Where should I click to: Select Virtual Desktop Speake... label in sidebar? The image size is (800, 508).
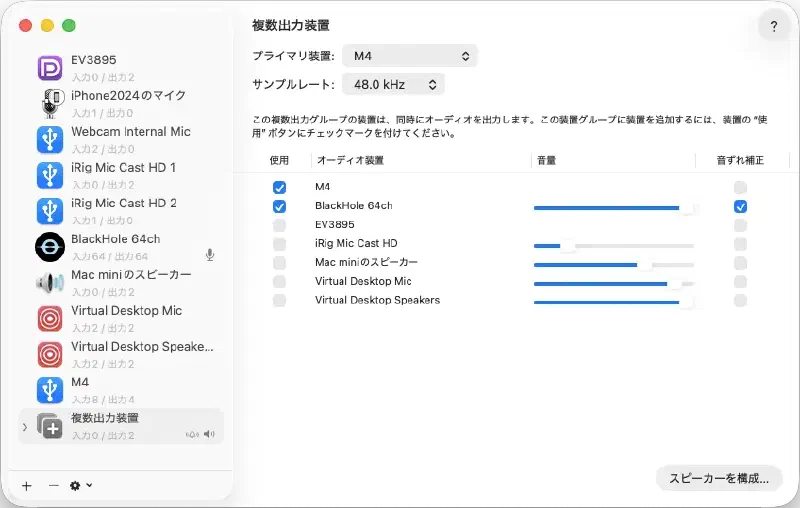click(142, 346)
